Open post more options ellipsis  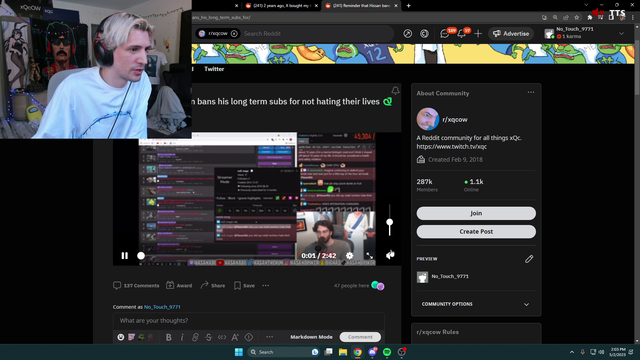pyautogui.click(x=266, y=285)
